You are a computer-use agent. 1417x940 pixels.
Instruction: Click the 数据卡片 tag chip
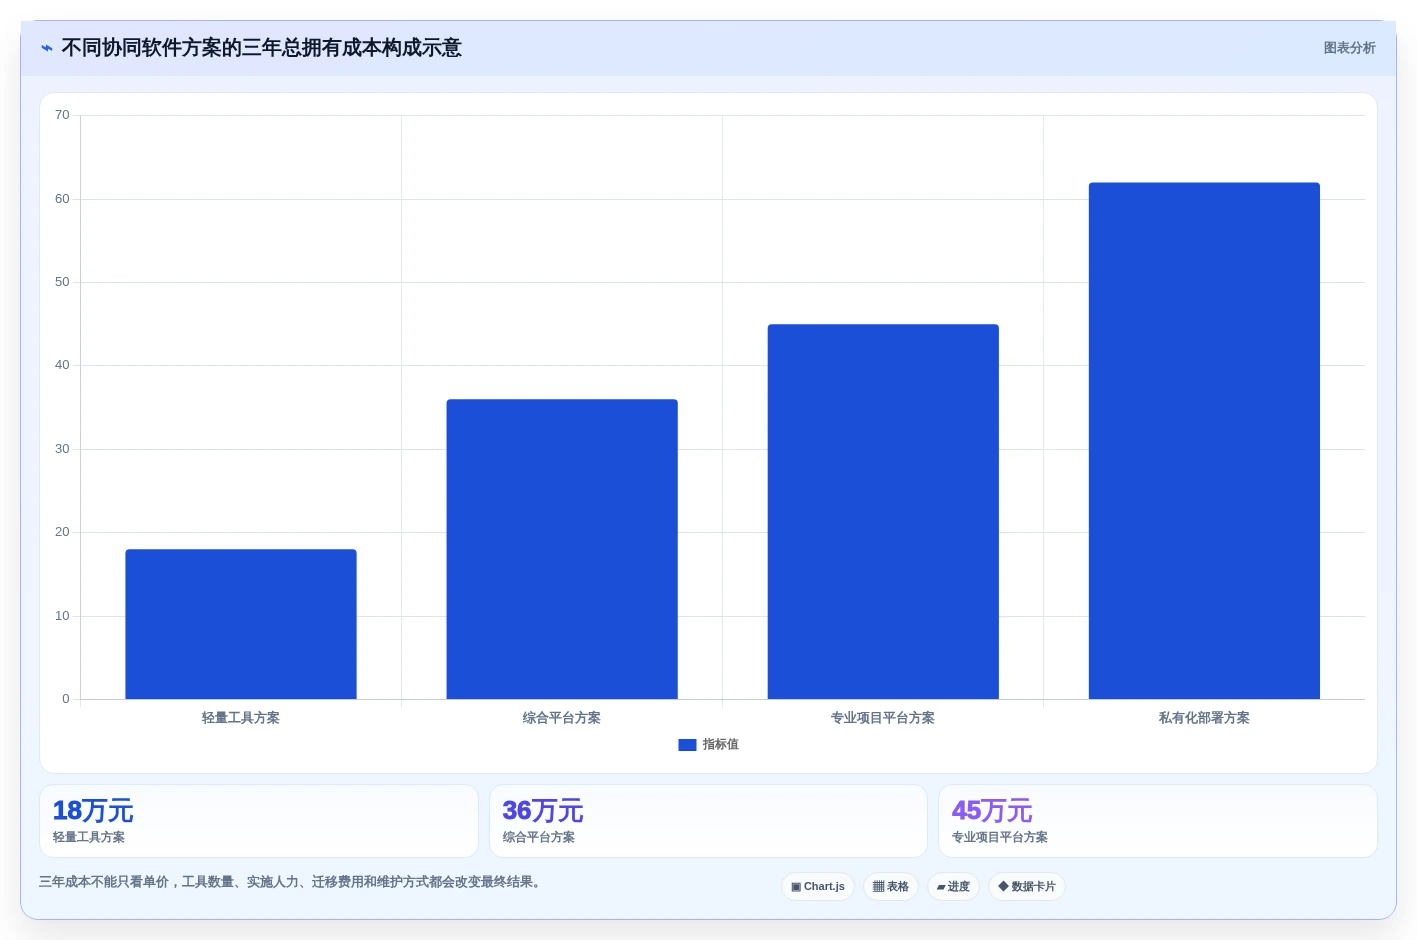point(1027,887)
